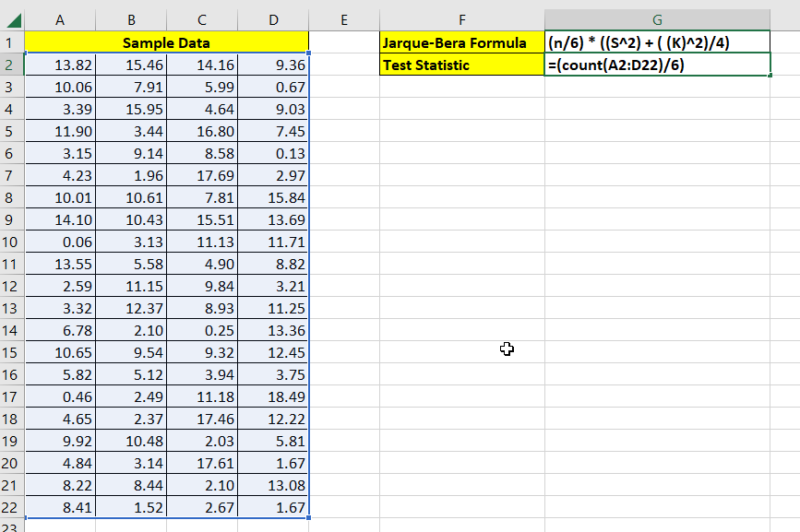Click the Select All corner of the grid

click(x=11, y=19)
